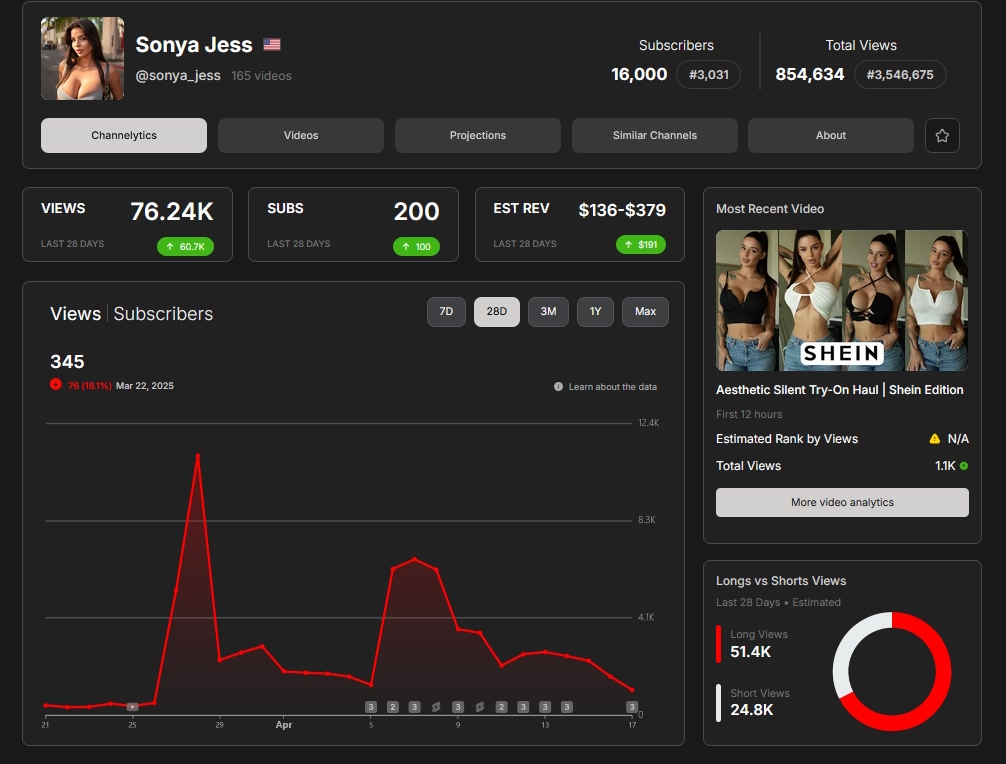Select the 1Y time range
The width and height of the screenshot is (1006, 764).
pos(595,312)
